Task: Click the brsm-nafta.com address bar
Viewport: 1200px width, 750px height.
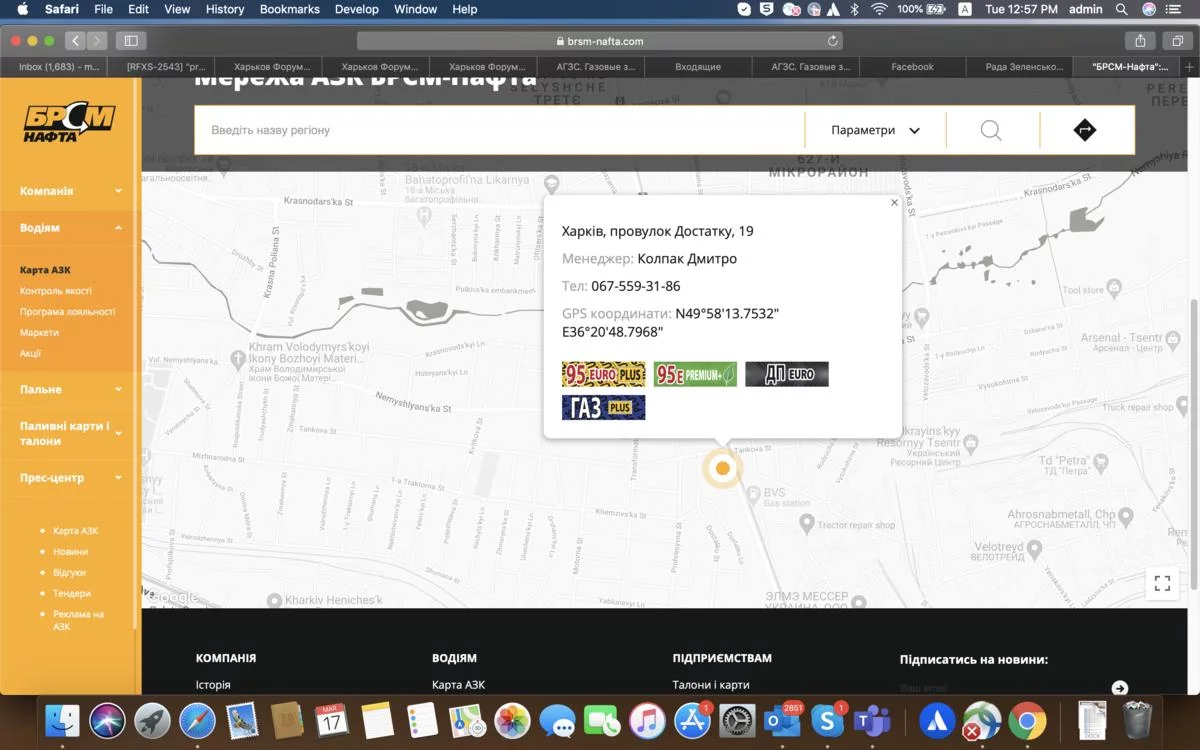Action: [x=599, y=41]
